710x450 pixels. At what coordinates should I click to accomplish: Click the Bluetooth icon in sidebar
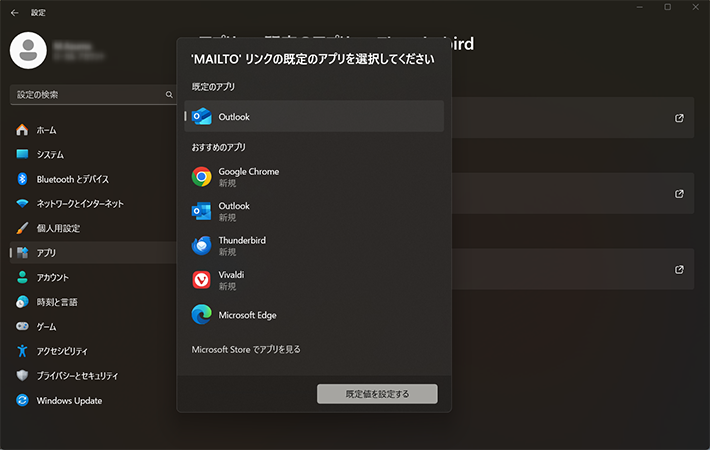22,179
